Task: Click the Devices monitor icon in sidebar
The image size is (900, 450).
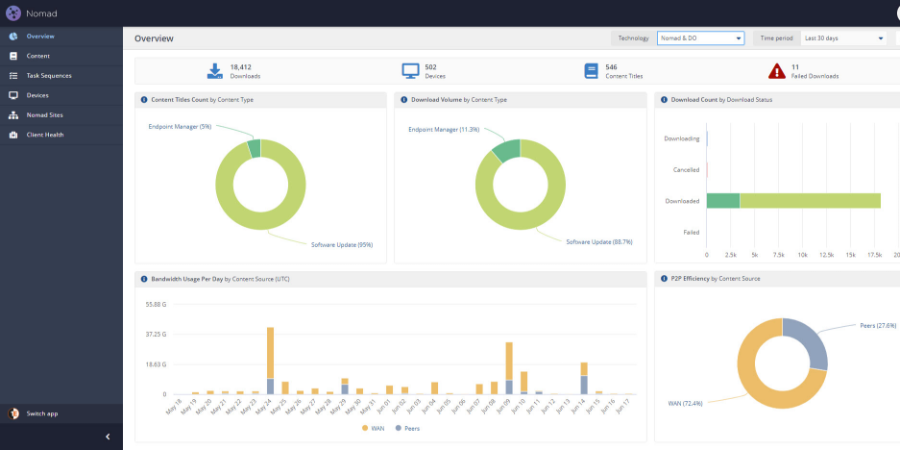Action: coord(13,95)
